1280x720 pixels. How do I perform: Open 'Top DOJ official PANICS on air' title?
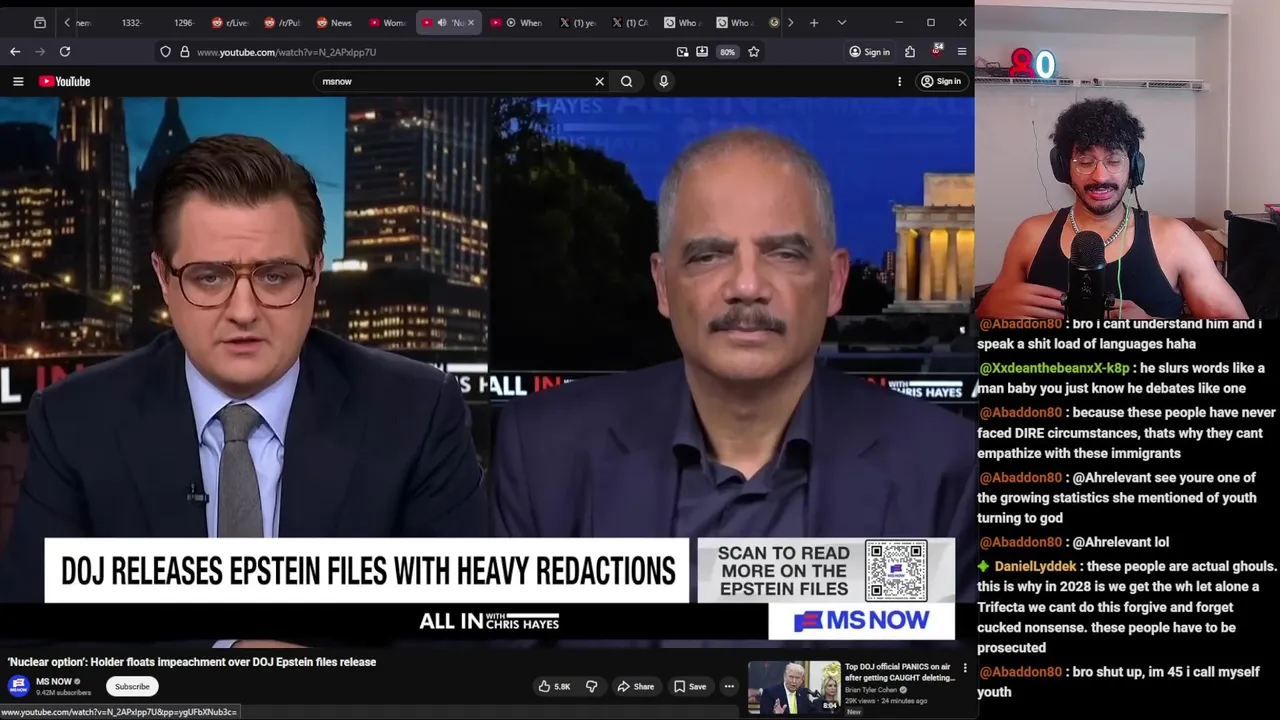point(899,672)
